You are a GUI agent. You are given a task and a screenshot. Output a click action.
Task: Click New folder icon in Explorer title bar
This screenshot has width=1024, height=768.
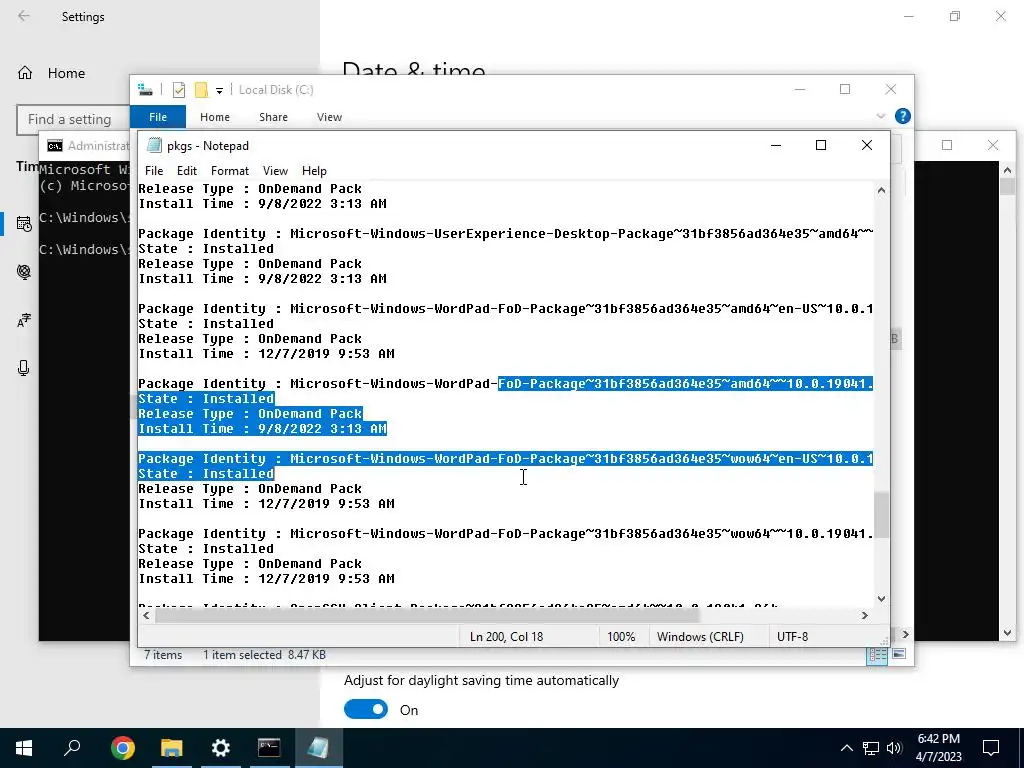click(201, 90)
